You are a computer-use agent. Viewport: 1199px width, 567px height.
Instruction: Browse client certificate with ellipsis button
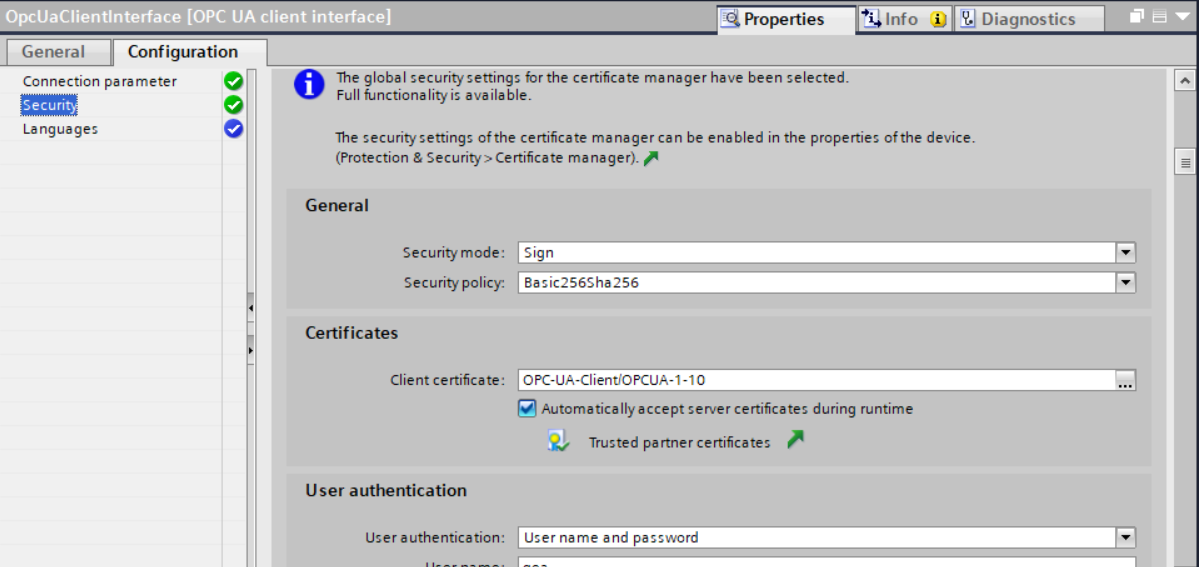coord(1126,380)
